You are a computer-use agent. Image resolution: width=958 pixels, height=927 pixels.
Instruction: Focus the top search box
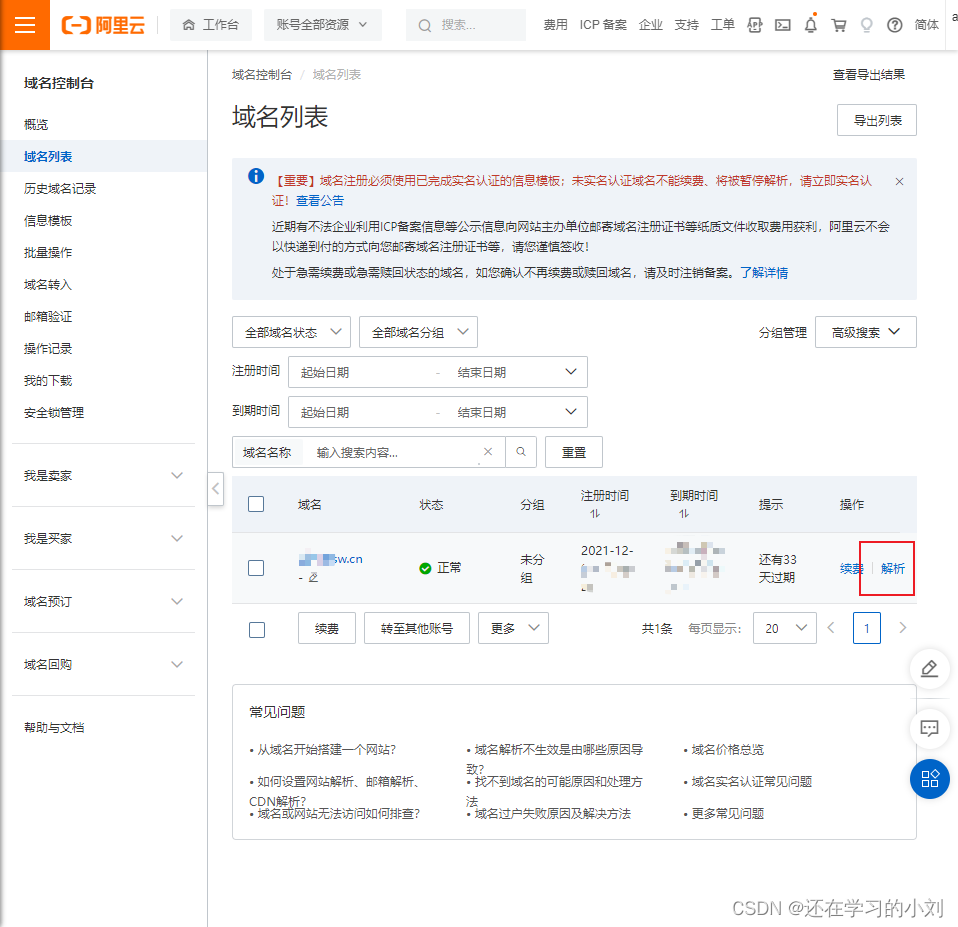tap(466, 25)
